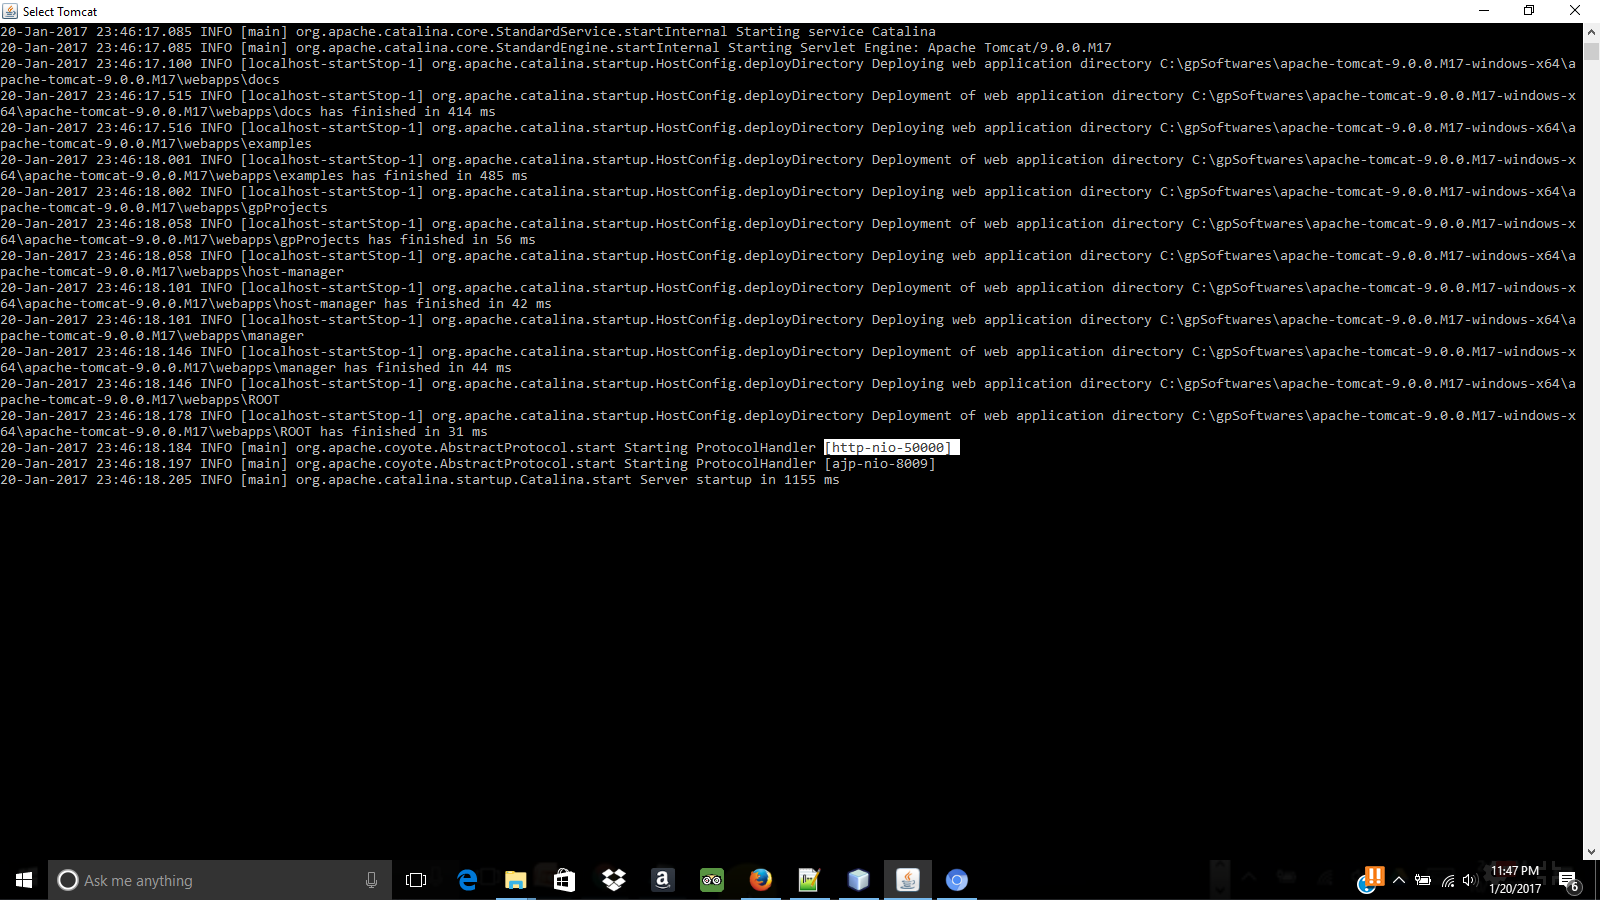This screenshot has height=900, width=1600.
Task: Open Action Center showing 6 notifications
Action: (x=1569, y=881)
